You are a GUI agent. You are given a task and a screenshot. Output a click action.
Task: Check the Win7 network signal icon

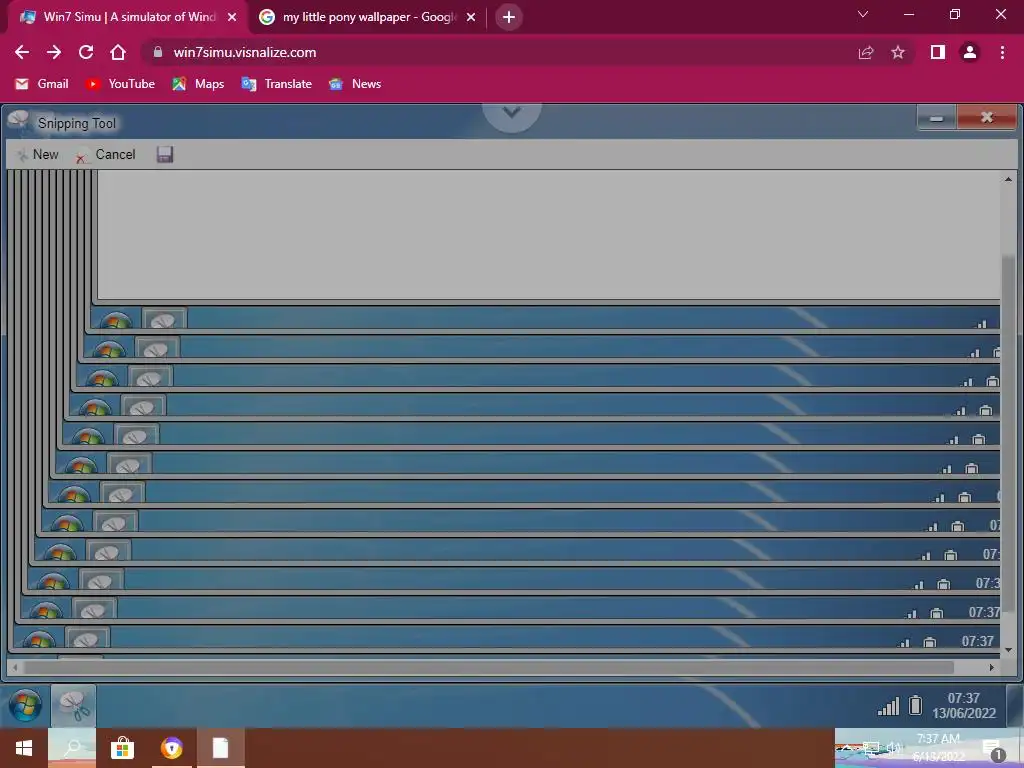click(x=888, y=706)
